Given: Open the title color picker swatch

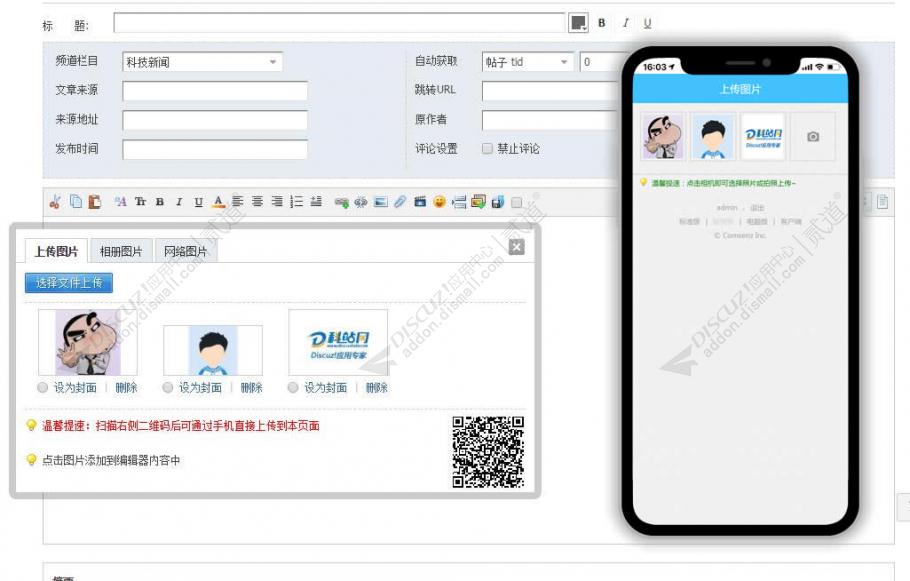Looking at the screenshot, I should point(578,23).
